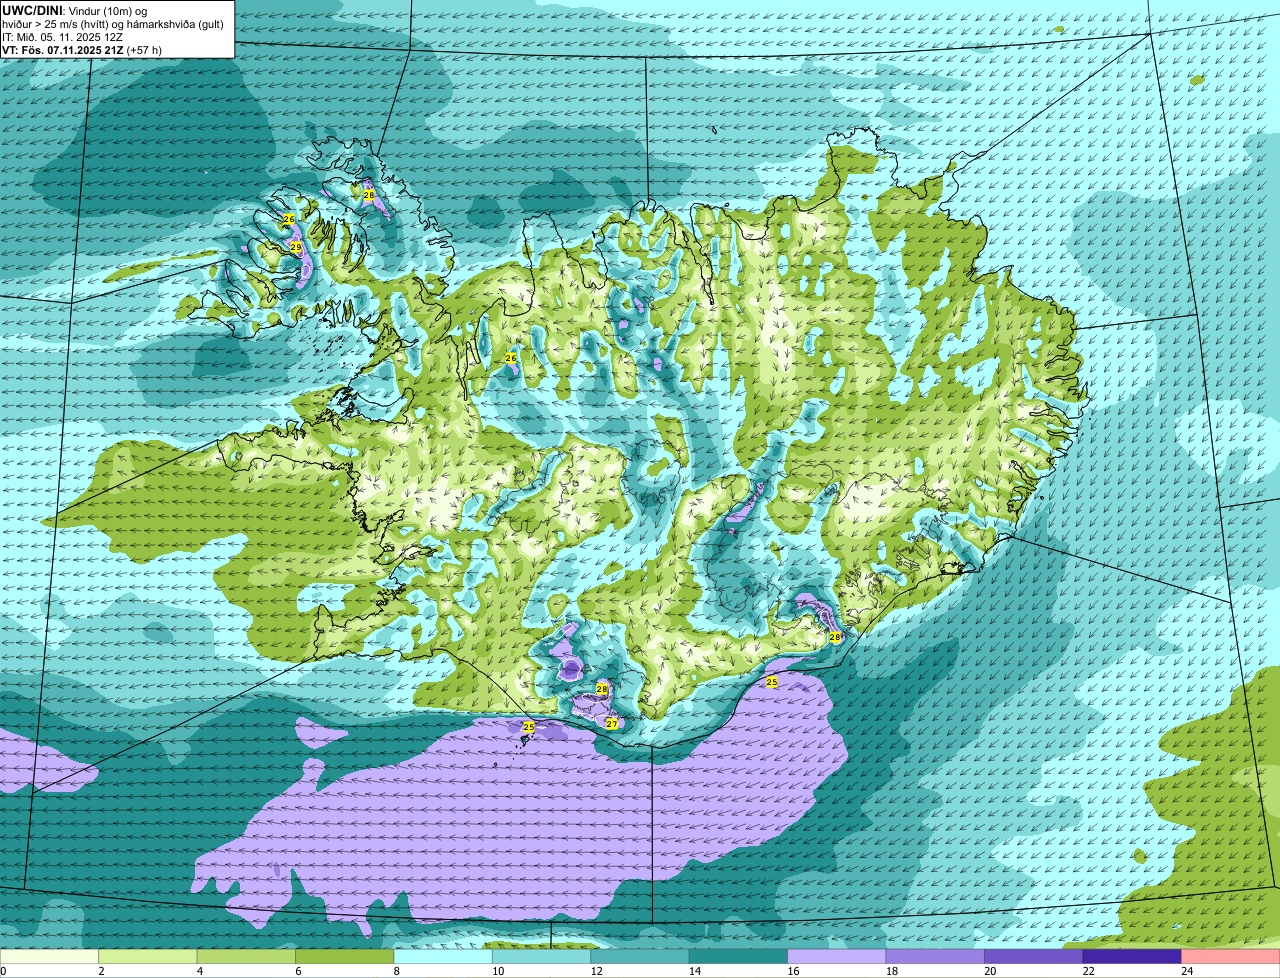Select the legend scale label "8"
Viewport: 1280px width, 978px height.
pyautogui.click(x=396, y=971)
